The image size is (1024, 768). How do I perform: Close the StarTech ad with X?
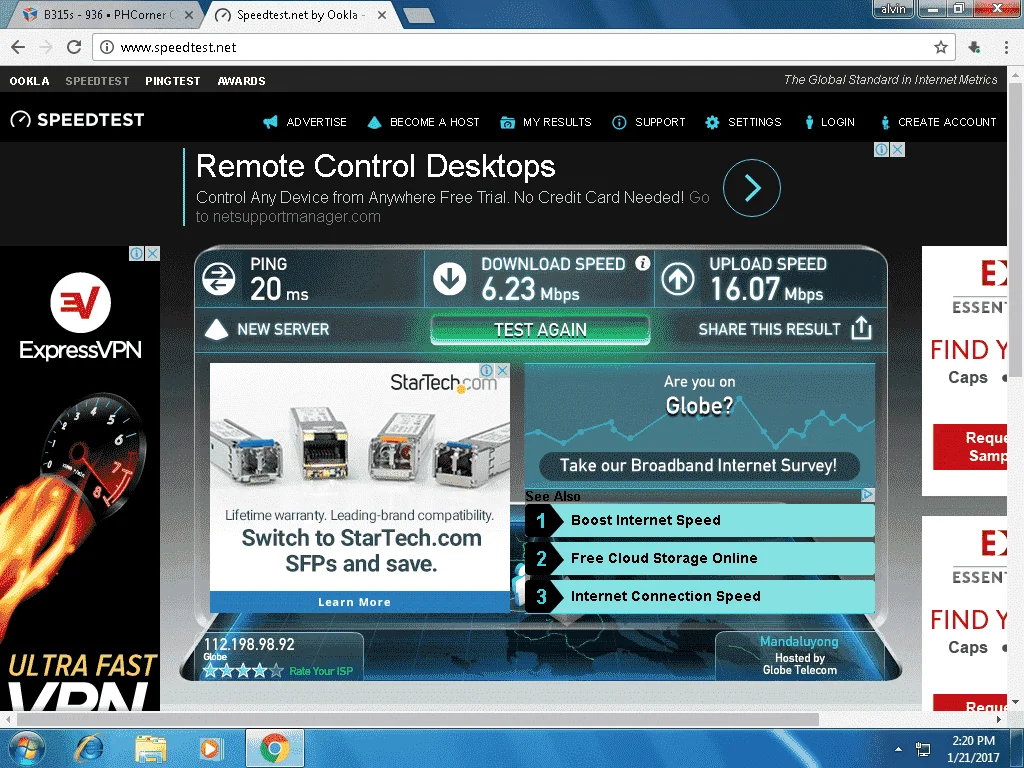tap(502, 370)
